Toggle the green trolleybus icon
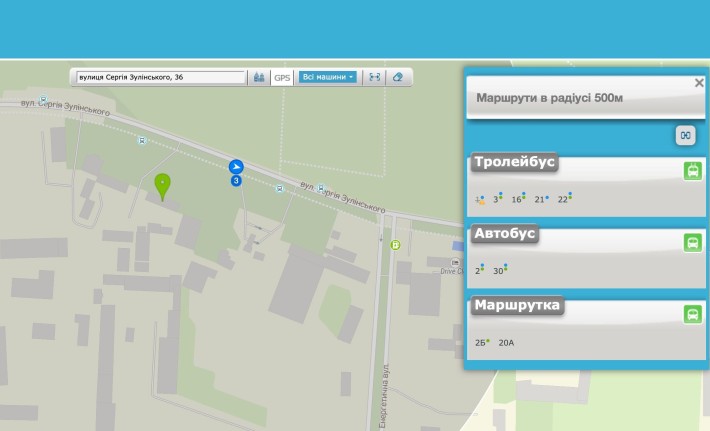Viewport: 710px width, 431px height. (x=692, y=171)
